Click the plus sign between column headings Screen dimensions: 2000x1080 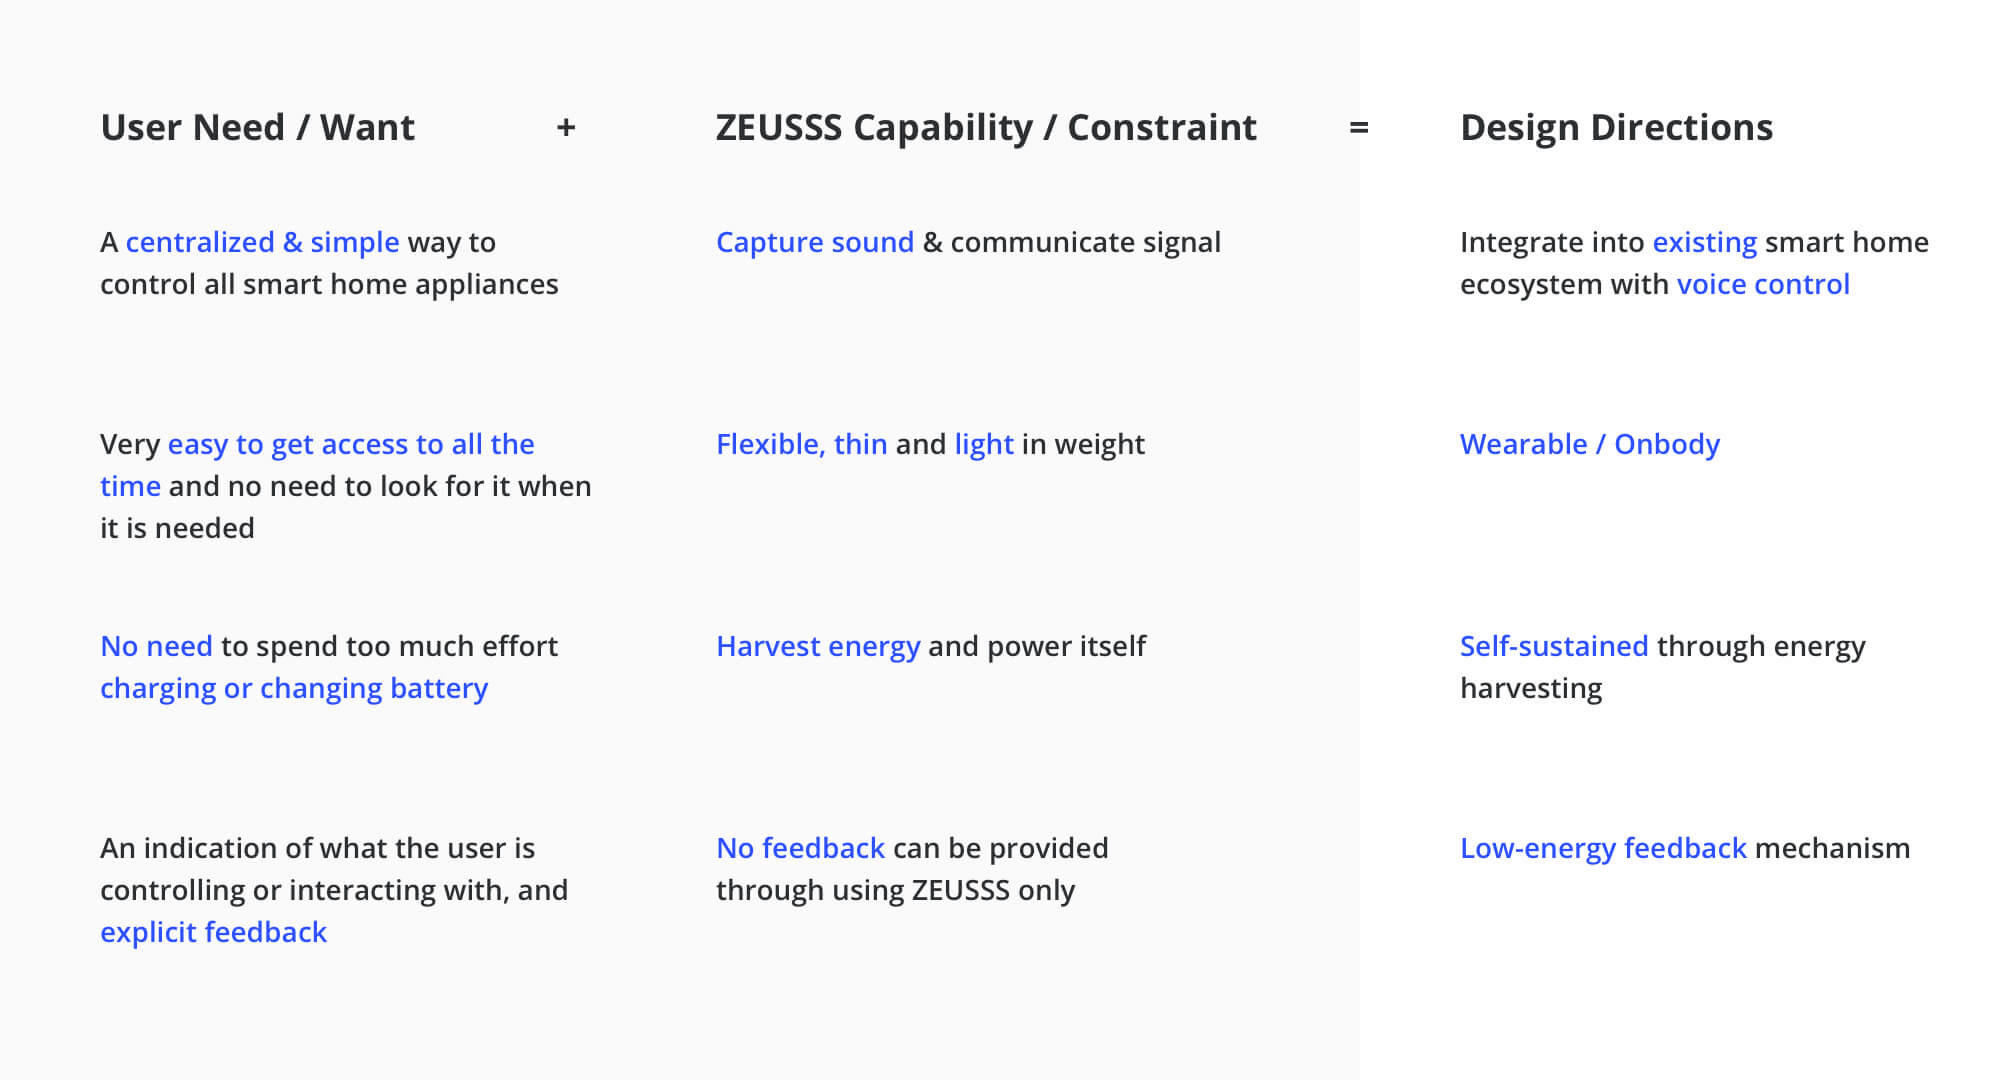click(x=566, y=128)
